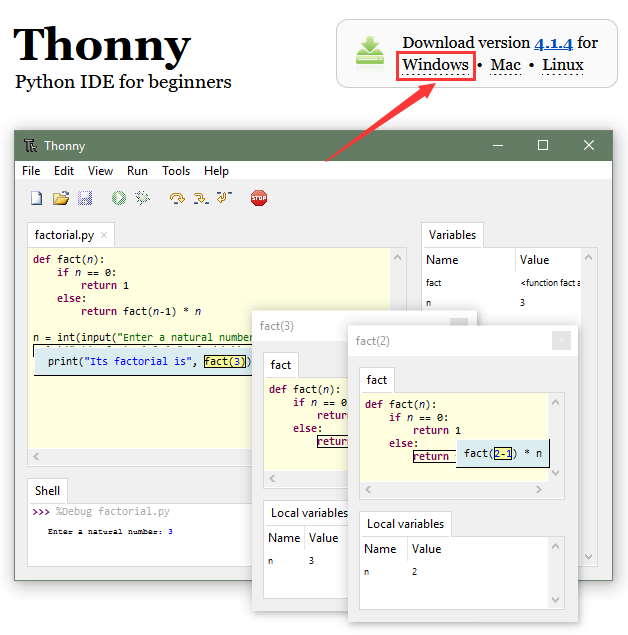Click the New file toolbar icon
The width and height of the screenshot is (628, 635).
click(36, 198)
